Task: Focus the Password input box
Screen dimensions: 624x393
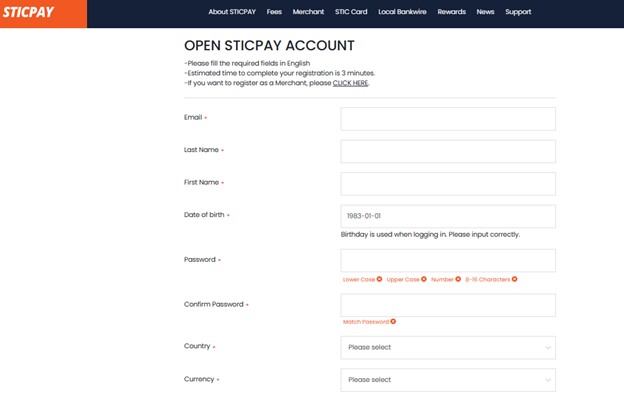Action: [x=448, y=261]
